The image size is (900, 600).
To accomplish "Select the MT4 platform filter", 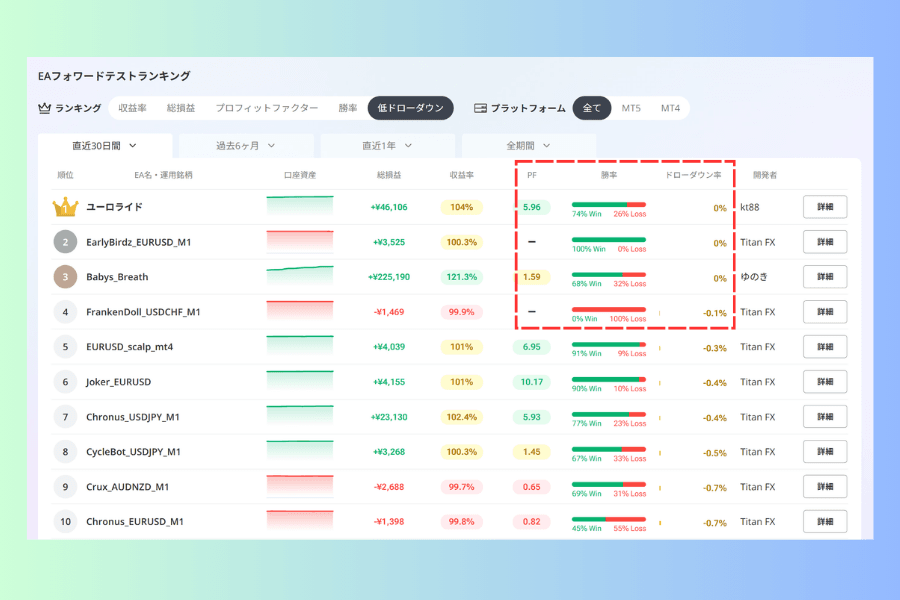I will point(670,108).
